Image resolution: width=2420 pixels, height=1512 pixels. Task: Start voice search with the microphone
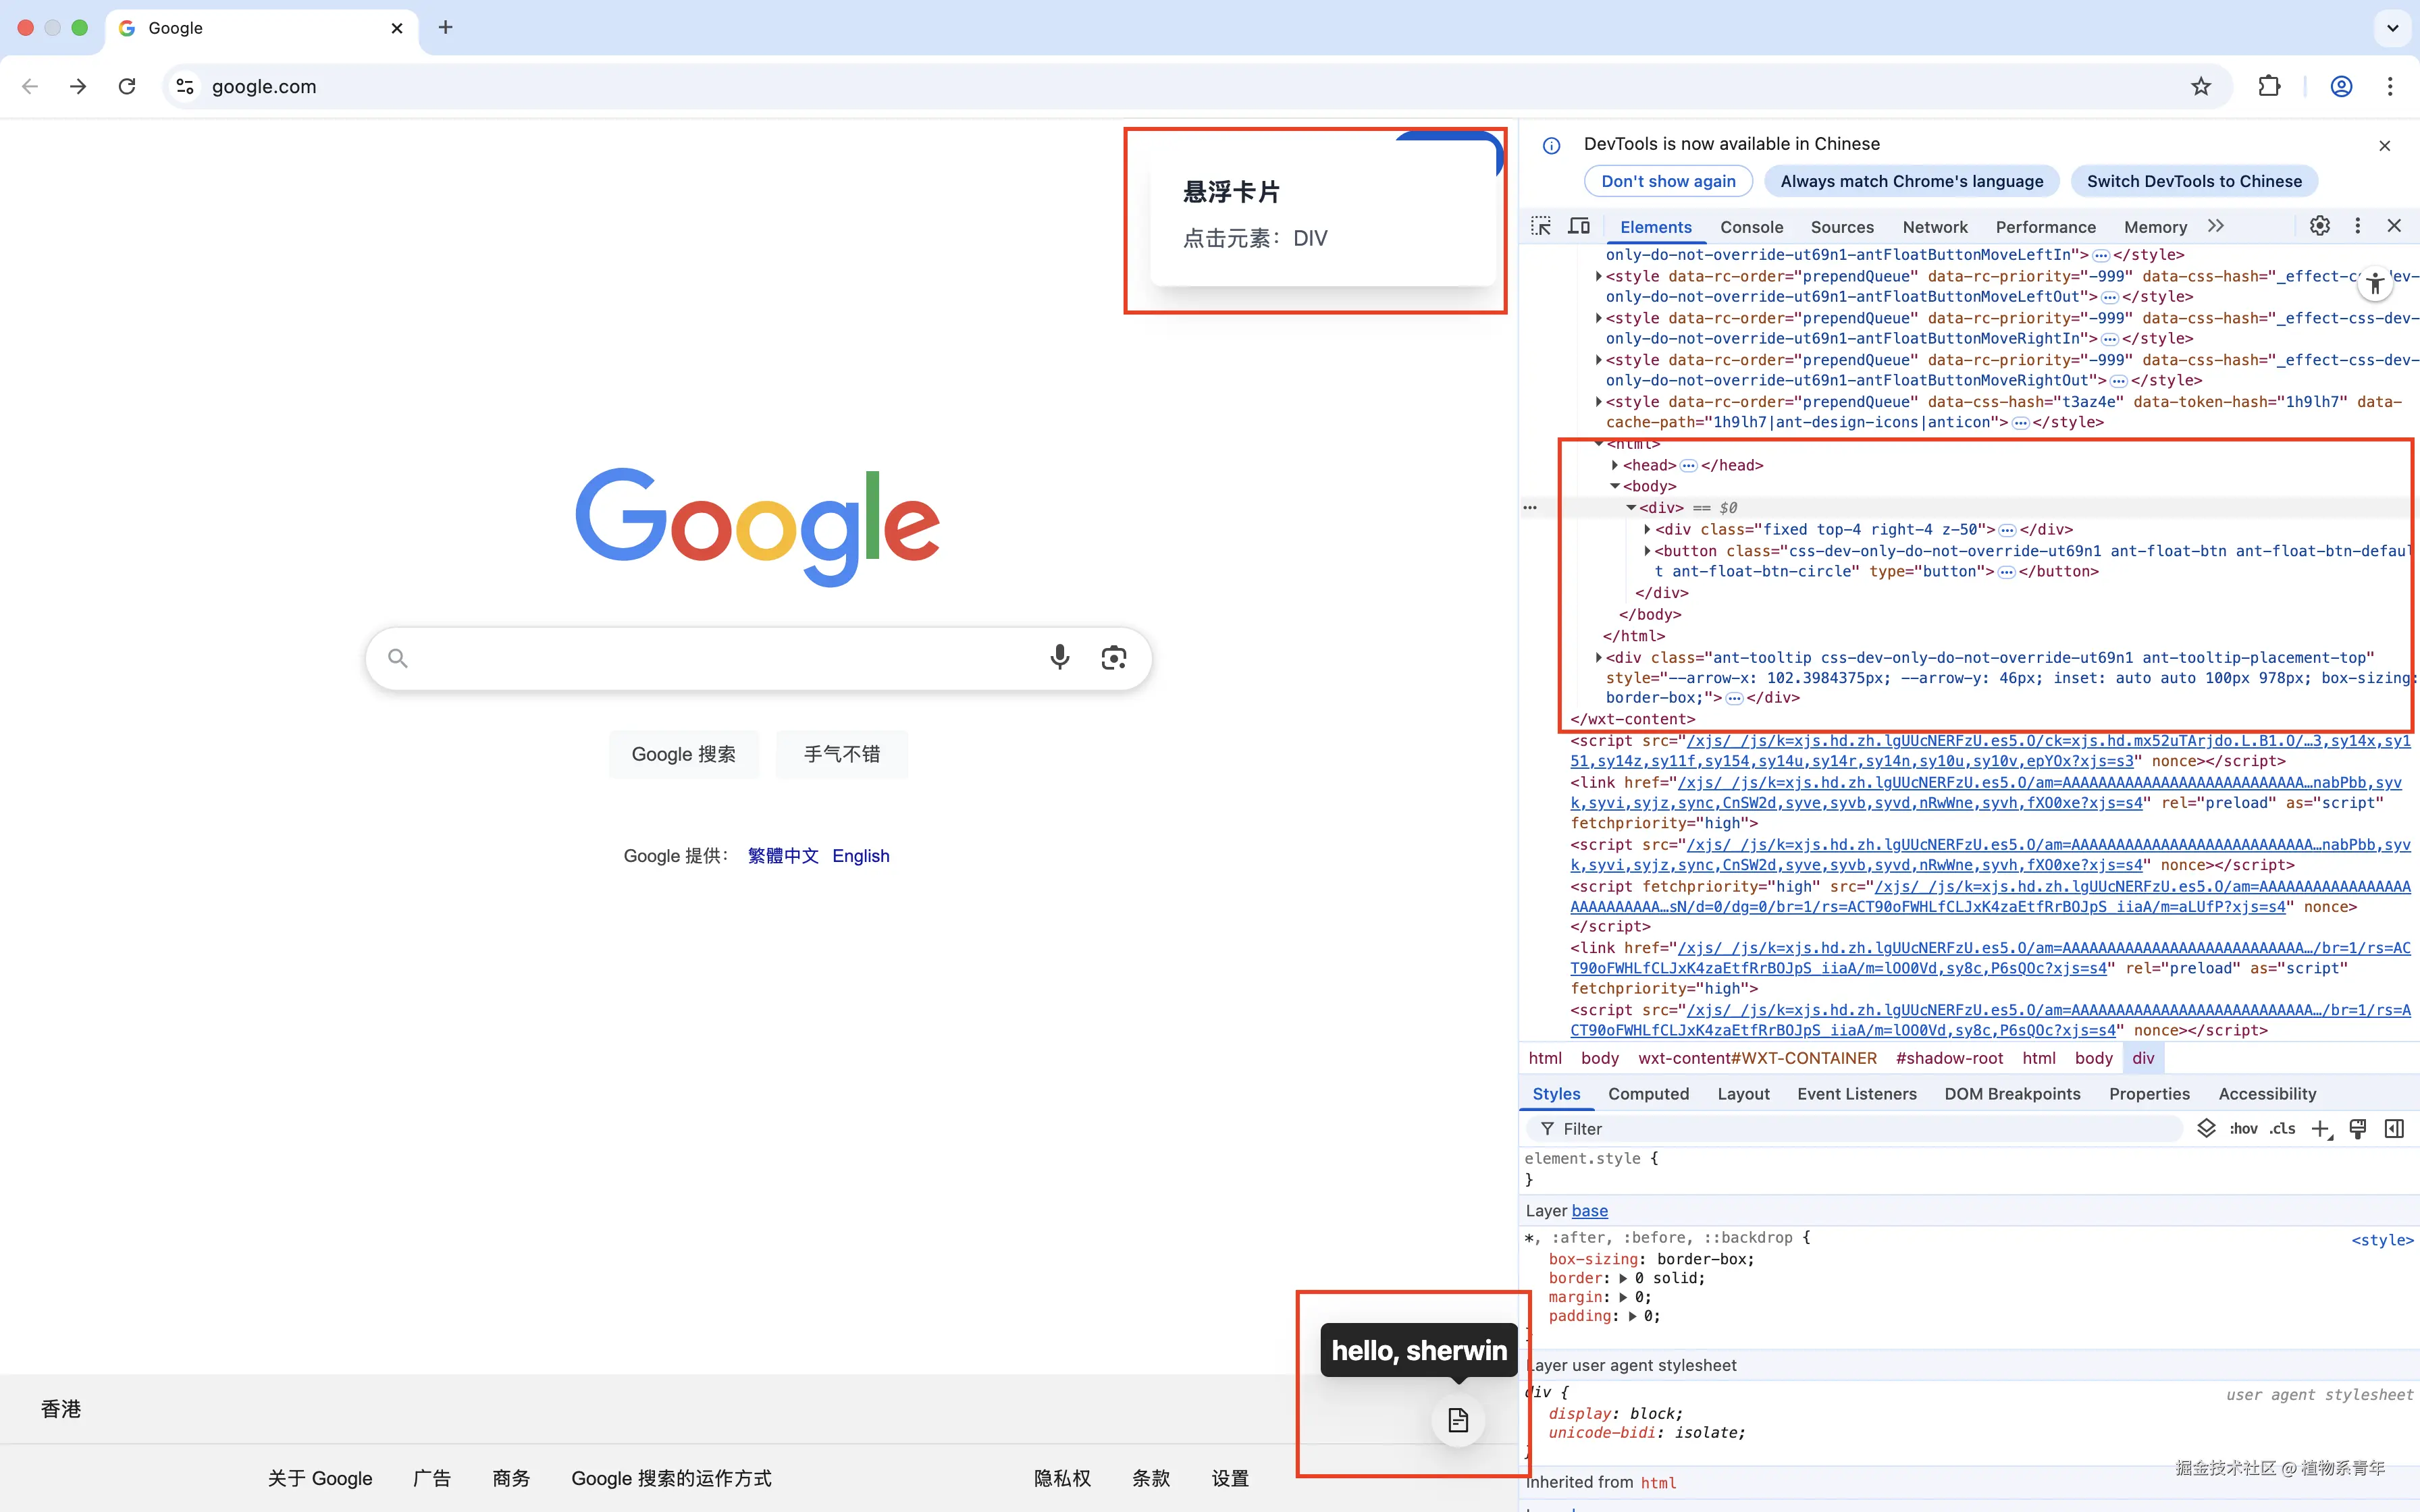1060,657
